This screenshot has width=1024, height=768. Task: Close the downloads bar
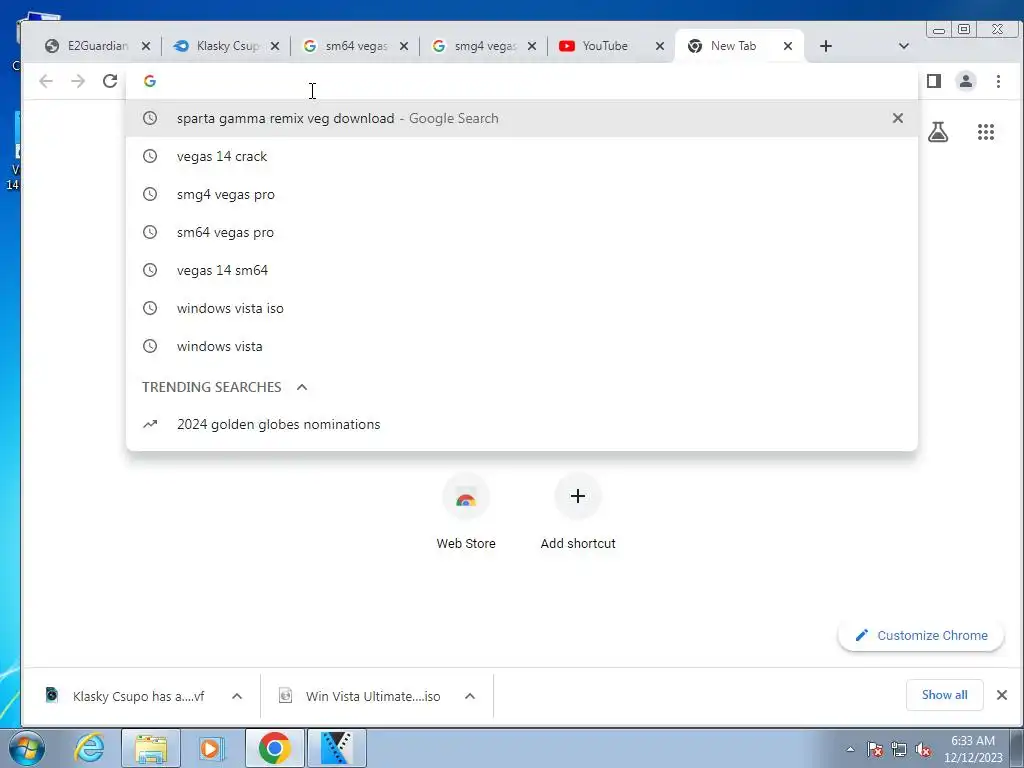pyautogui.click(x=1002, y=695)
